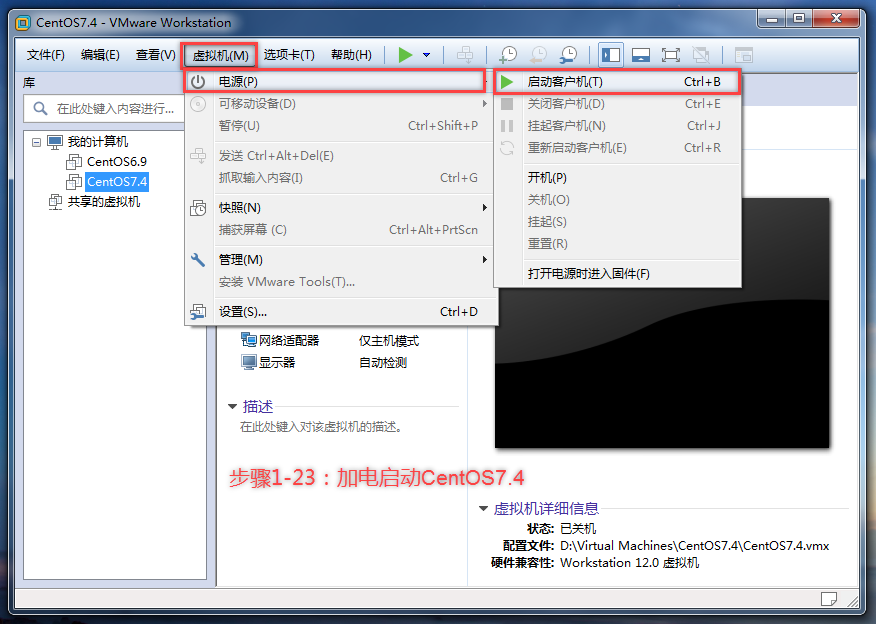Select 关机(O) in the power submenu
Image resolution: width=876 pixels, height=624 pixels.
click(x=618, y=200)
